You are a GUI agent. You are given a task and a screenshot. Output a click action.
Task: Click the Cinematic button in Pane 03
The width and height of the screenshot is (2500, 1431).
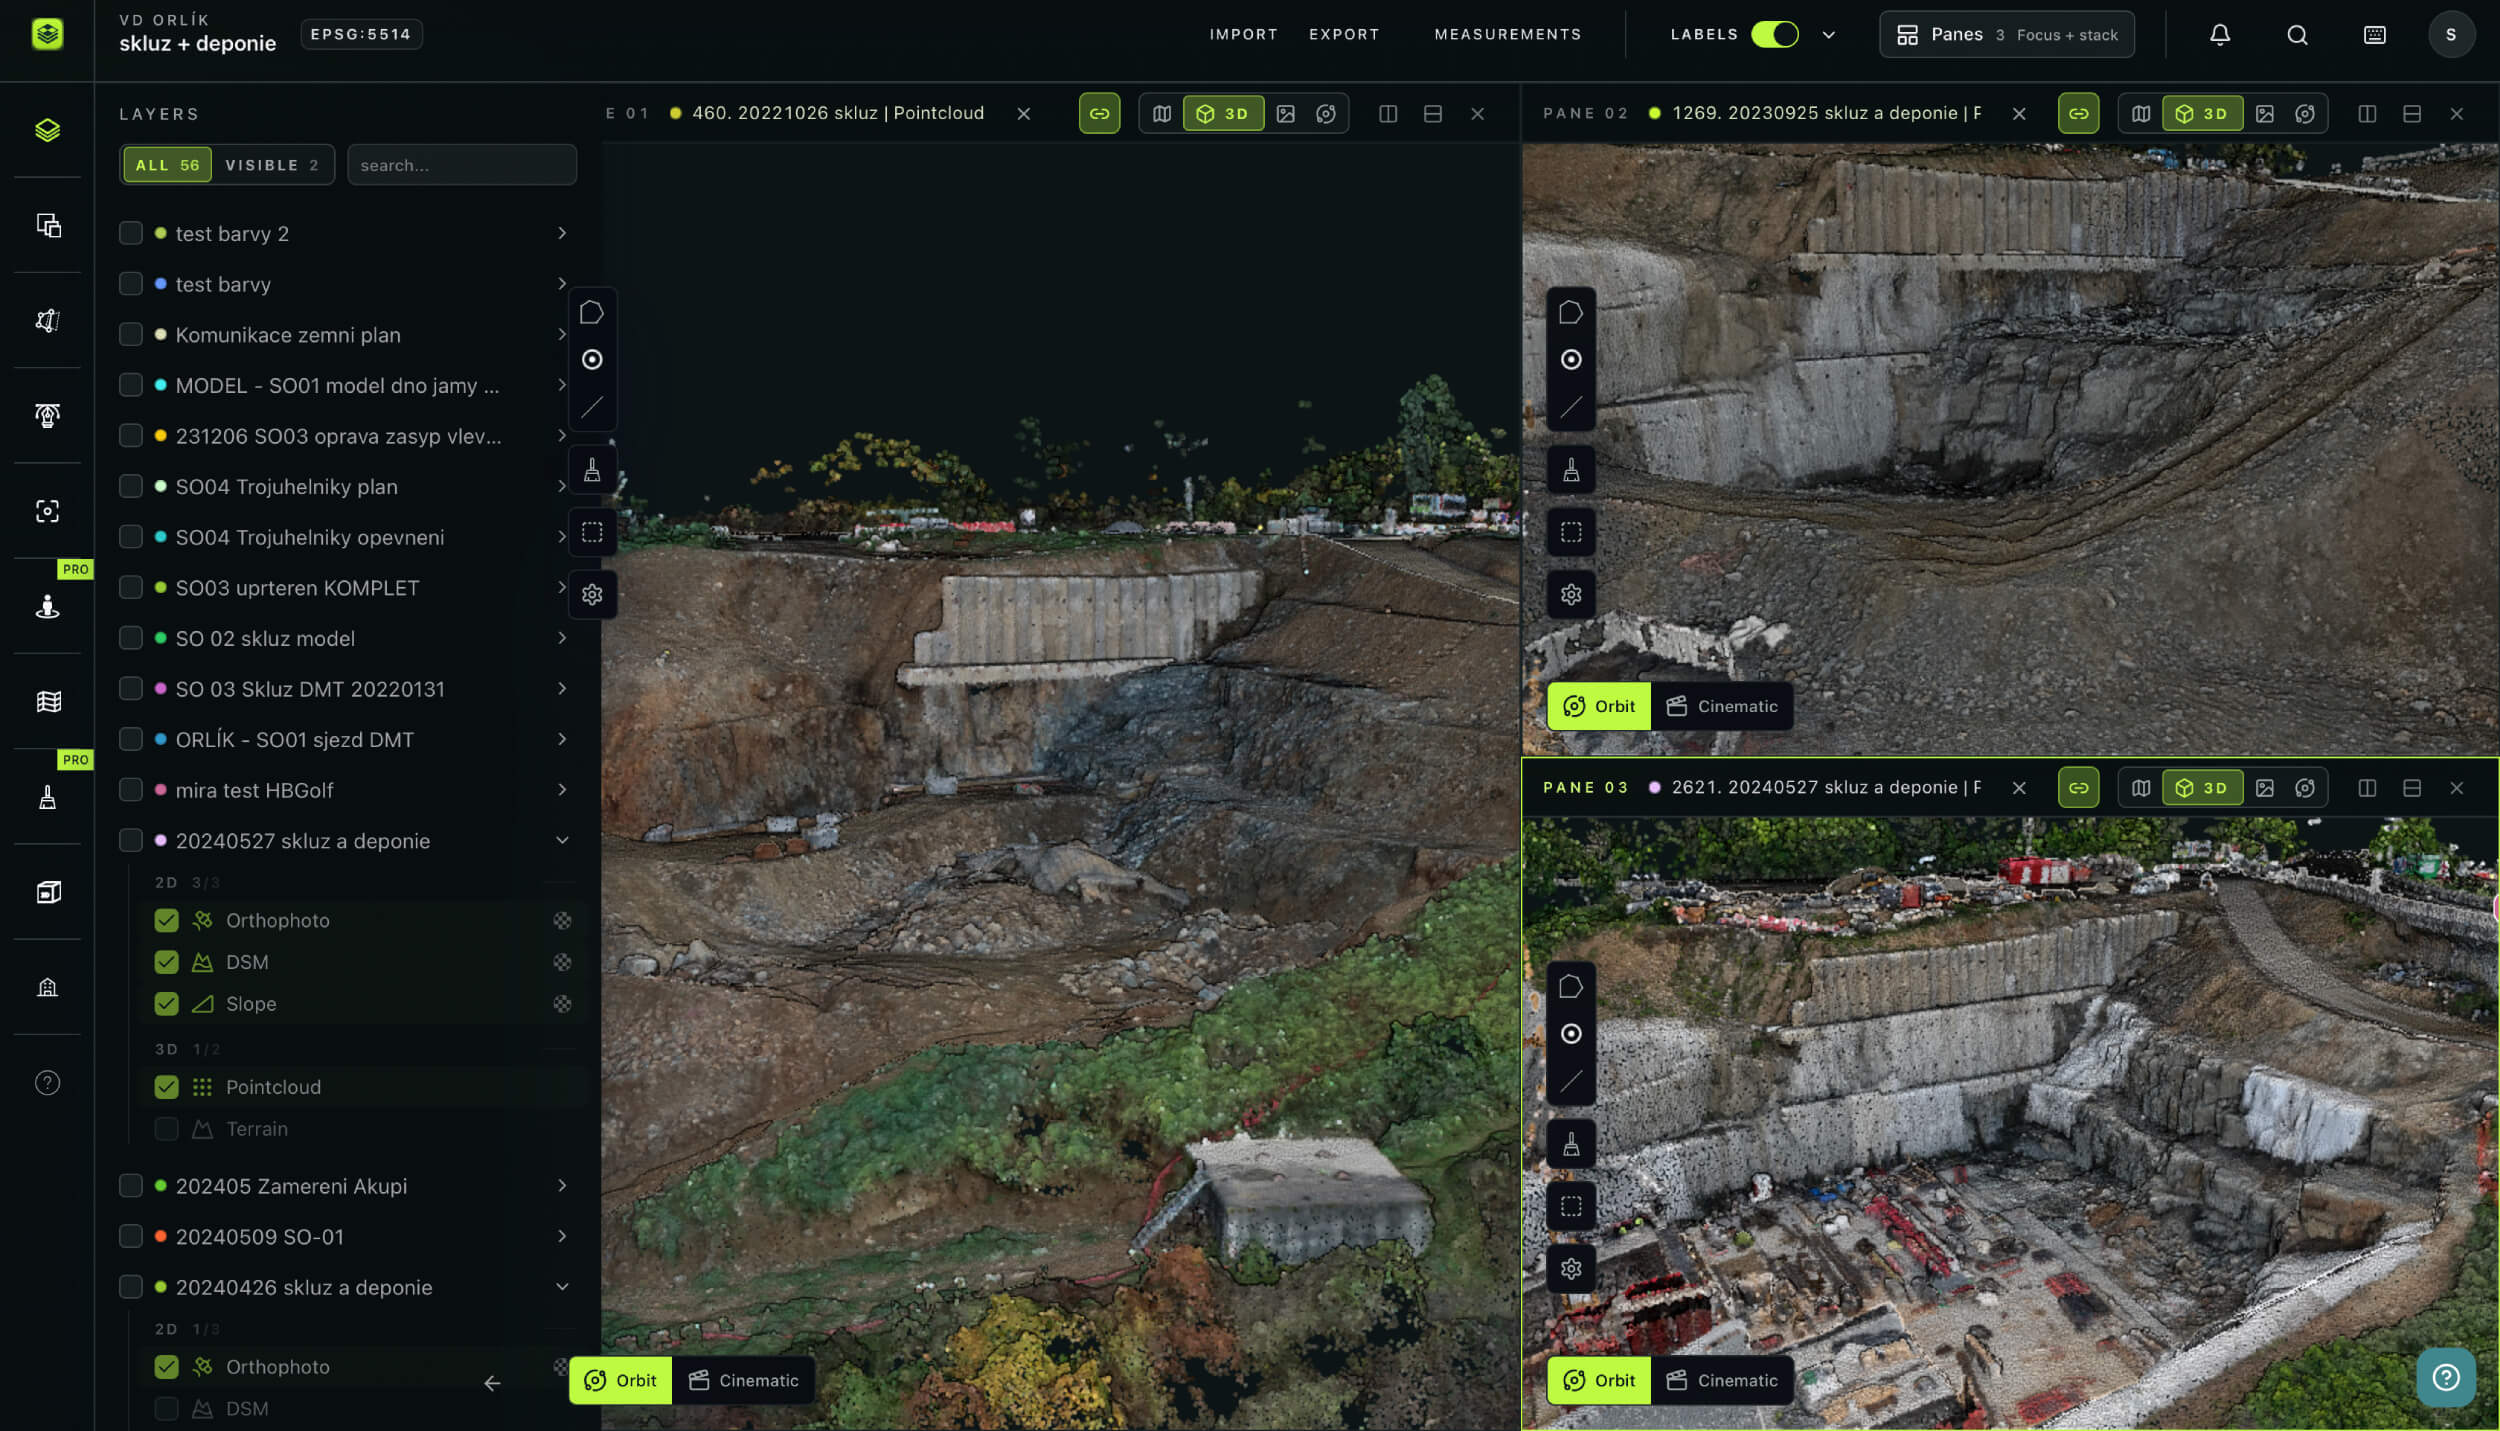1722,1380
